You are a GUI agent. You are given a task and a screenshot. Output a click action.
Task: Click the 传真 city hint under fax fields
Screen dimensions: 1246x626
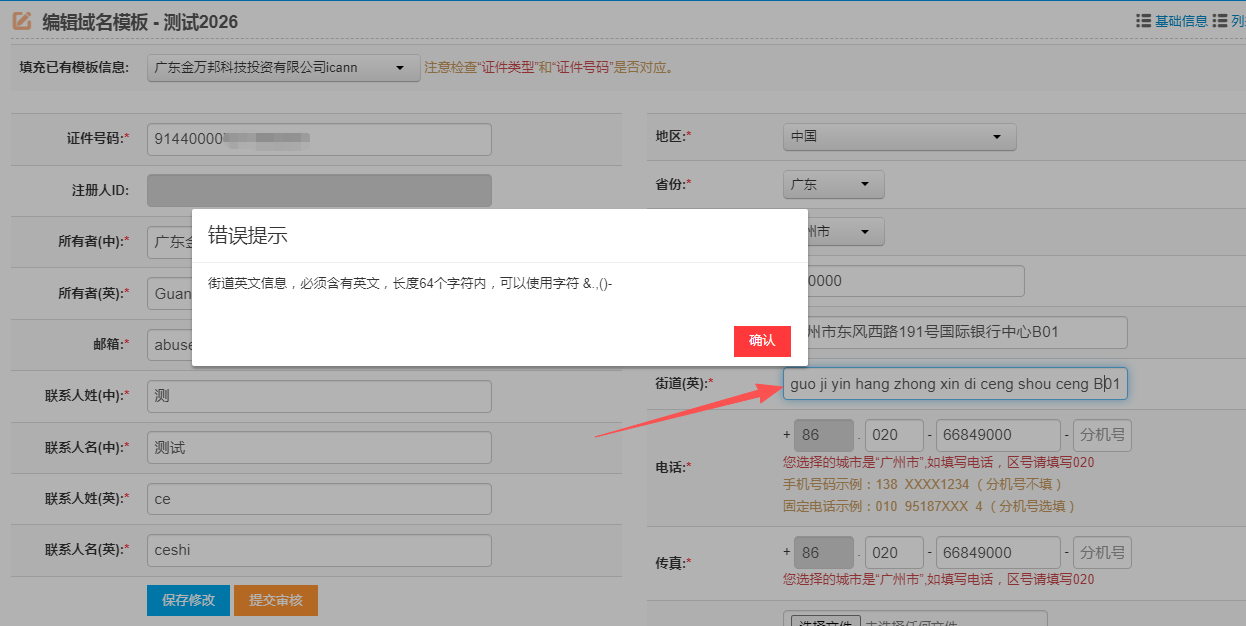click(939, 579)
